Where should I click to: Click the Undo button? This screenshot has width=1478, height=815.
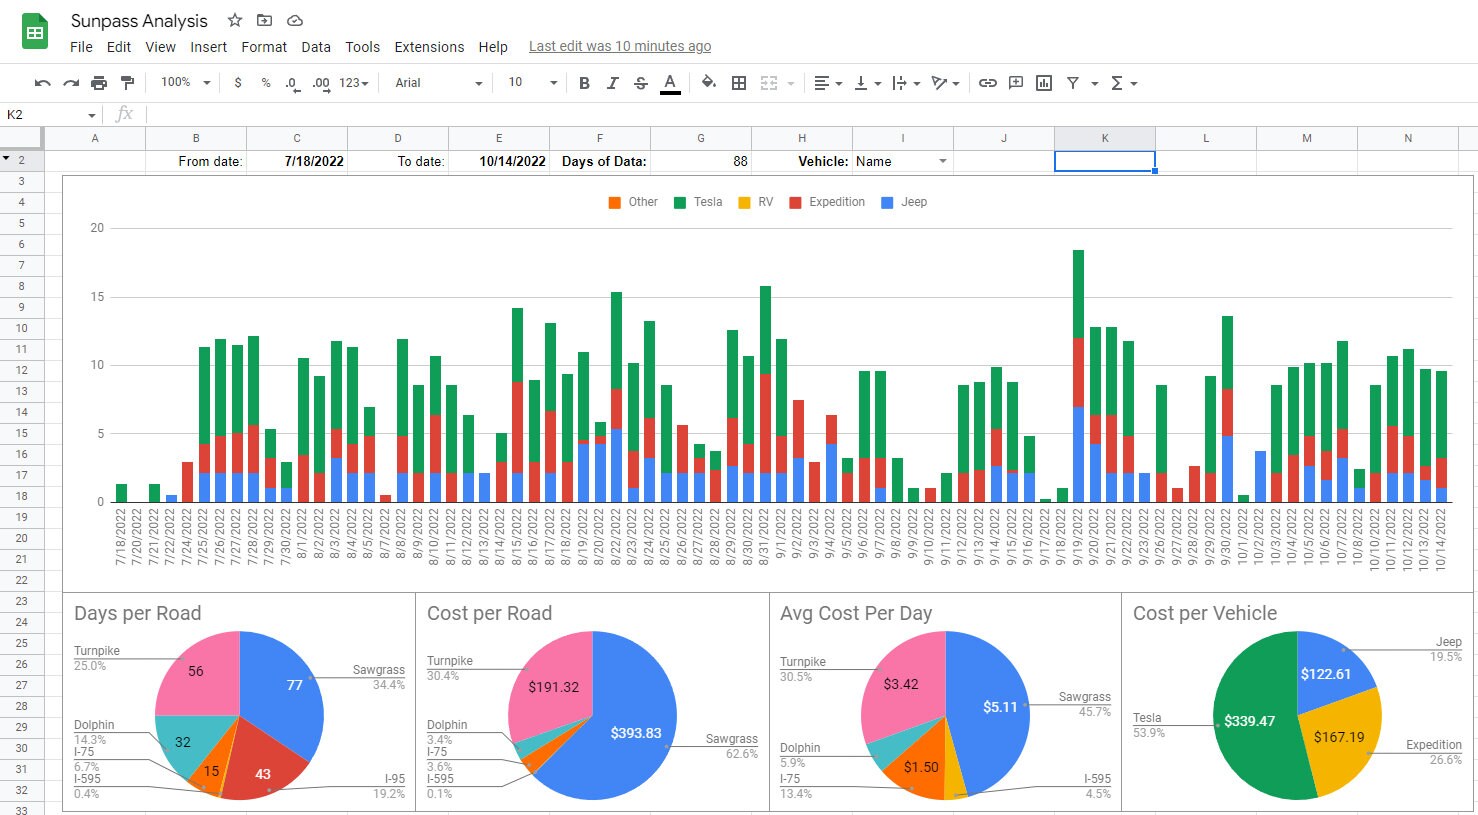pyautogui.click(x=41, y=83)
